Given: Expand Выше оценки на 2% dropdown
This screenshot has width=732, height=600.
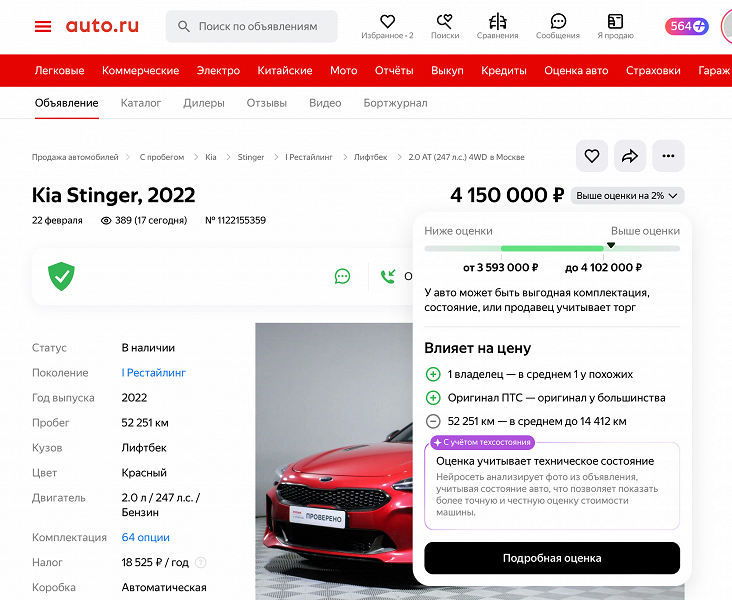Looking at the screenshot, I should (x=627, y=196).
